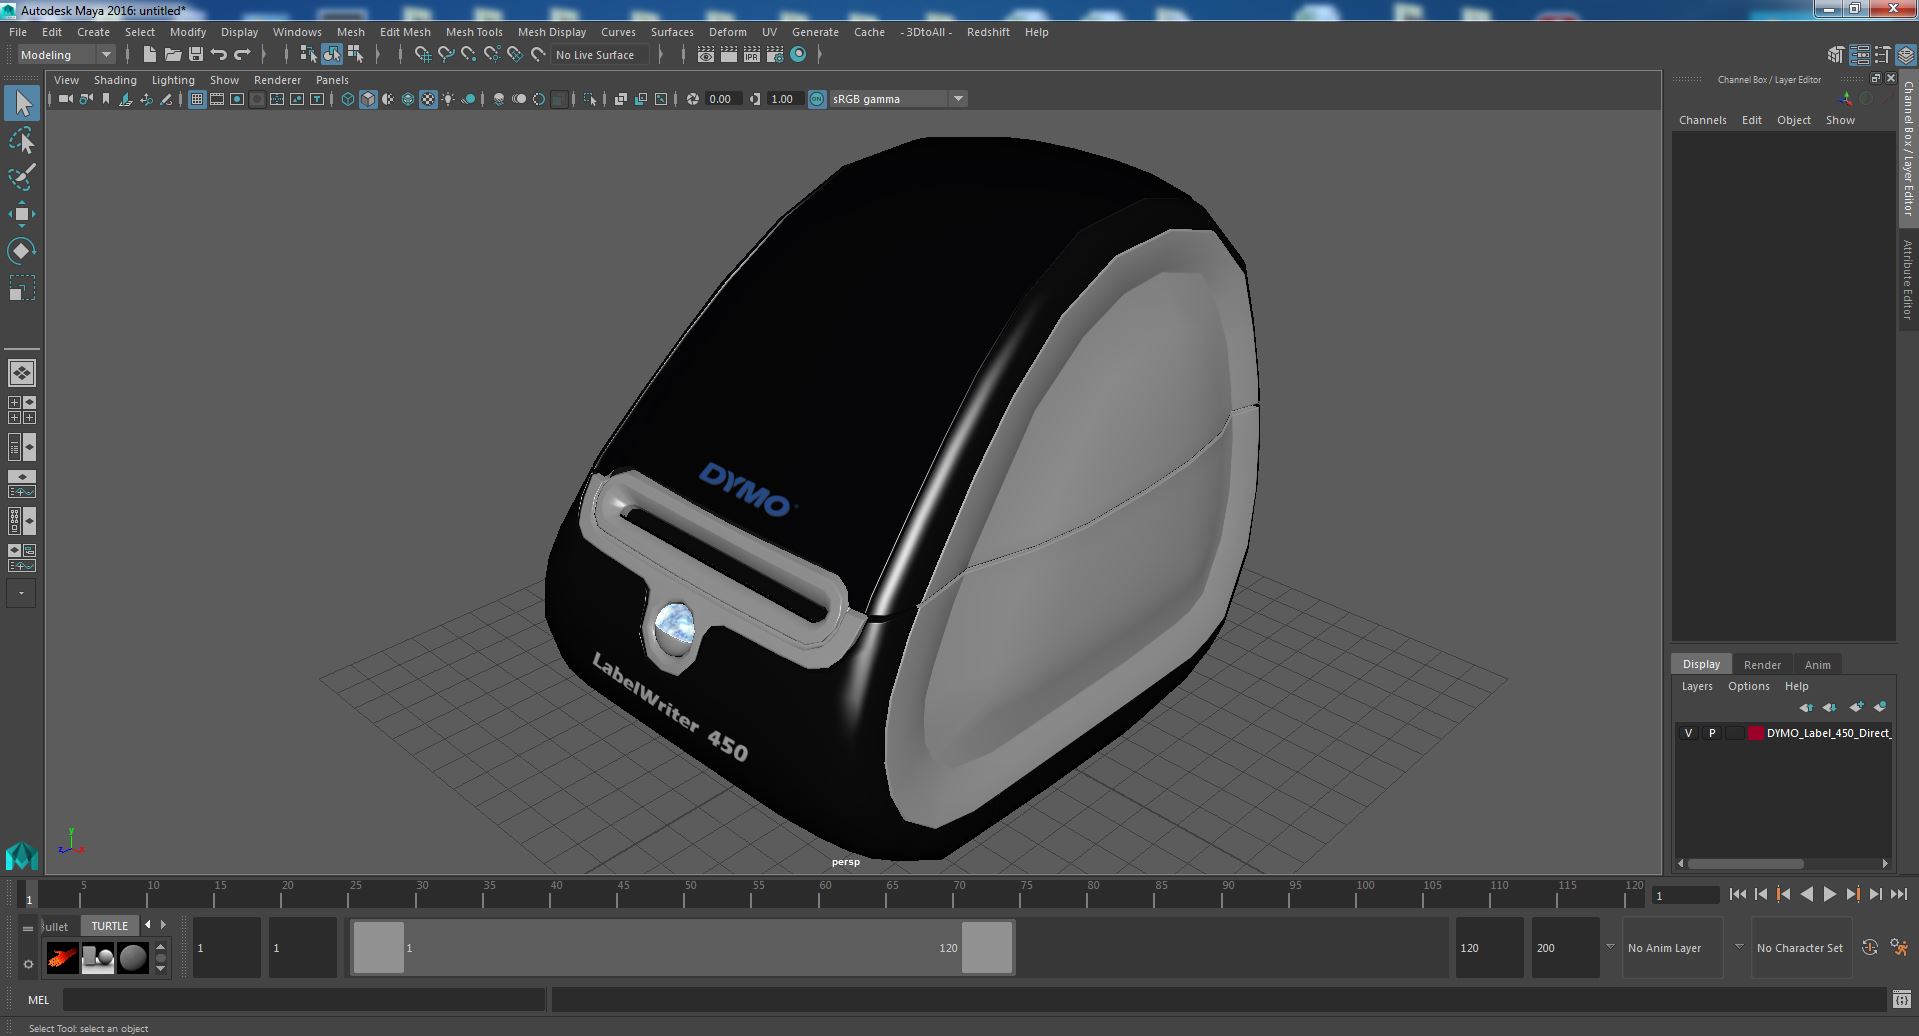The height and width of the screenshot is (1036, 1919).
Task: Toggle wireframe display in viewport
Action: tap(348, 99)
